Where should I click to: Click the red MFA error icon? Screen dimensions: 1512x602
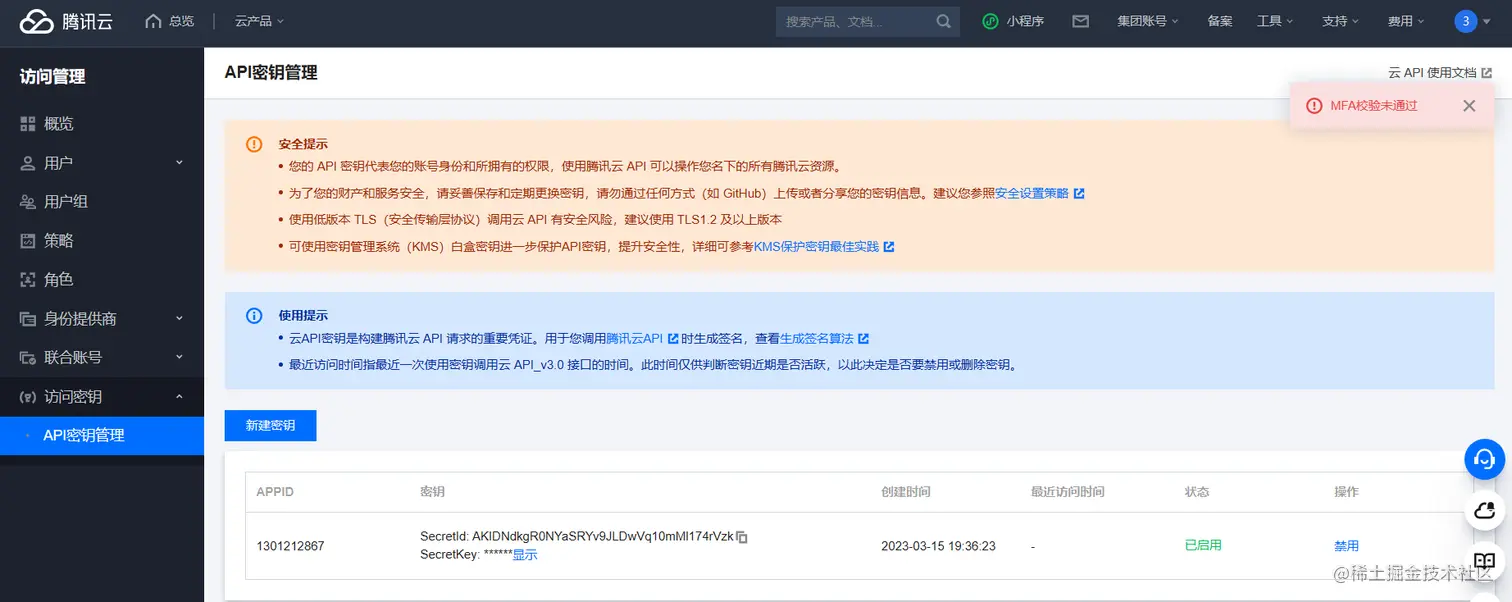point(1314,105)
